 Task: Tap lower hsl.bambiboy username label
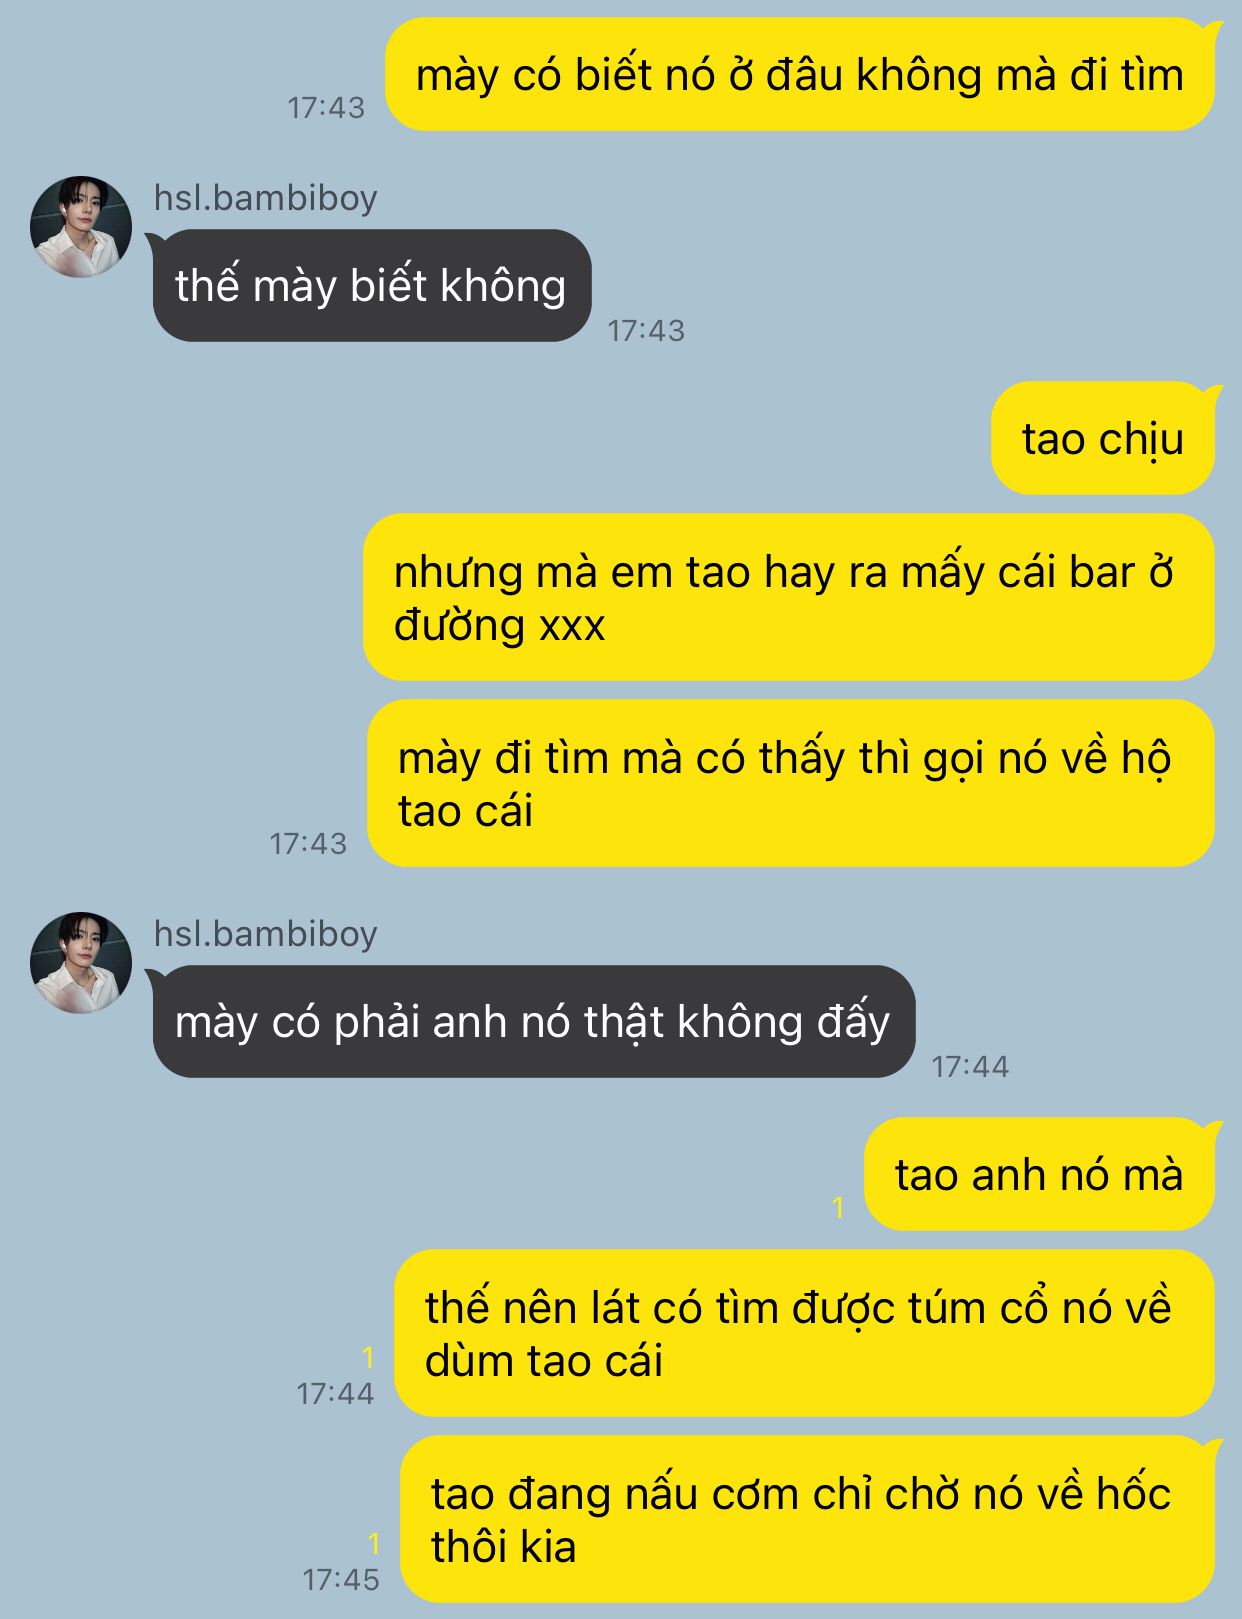click(x=265, y=933)
